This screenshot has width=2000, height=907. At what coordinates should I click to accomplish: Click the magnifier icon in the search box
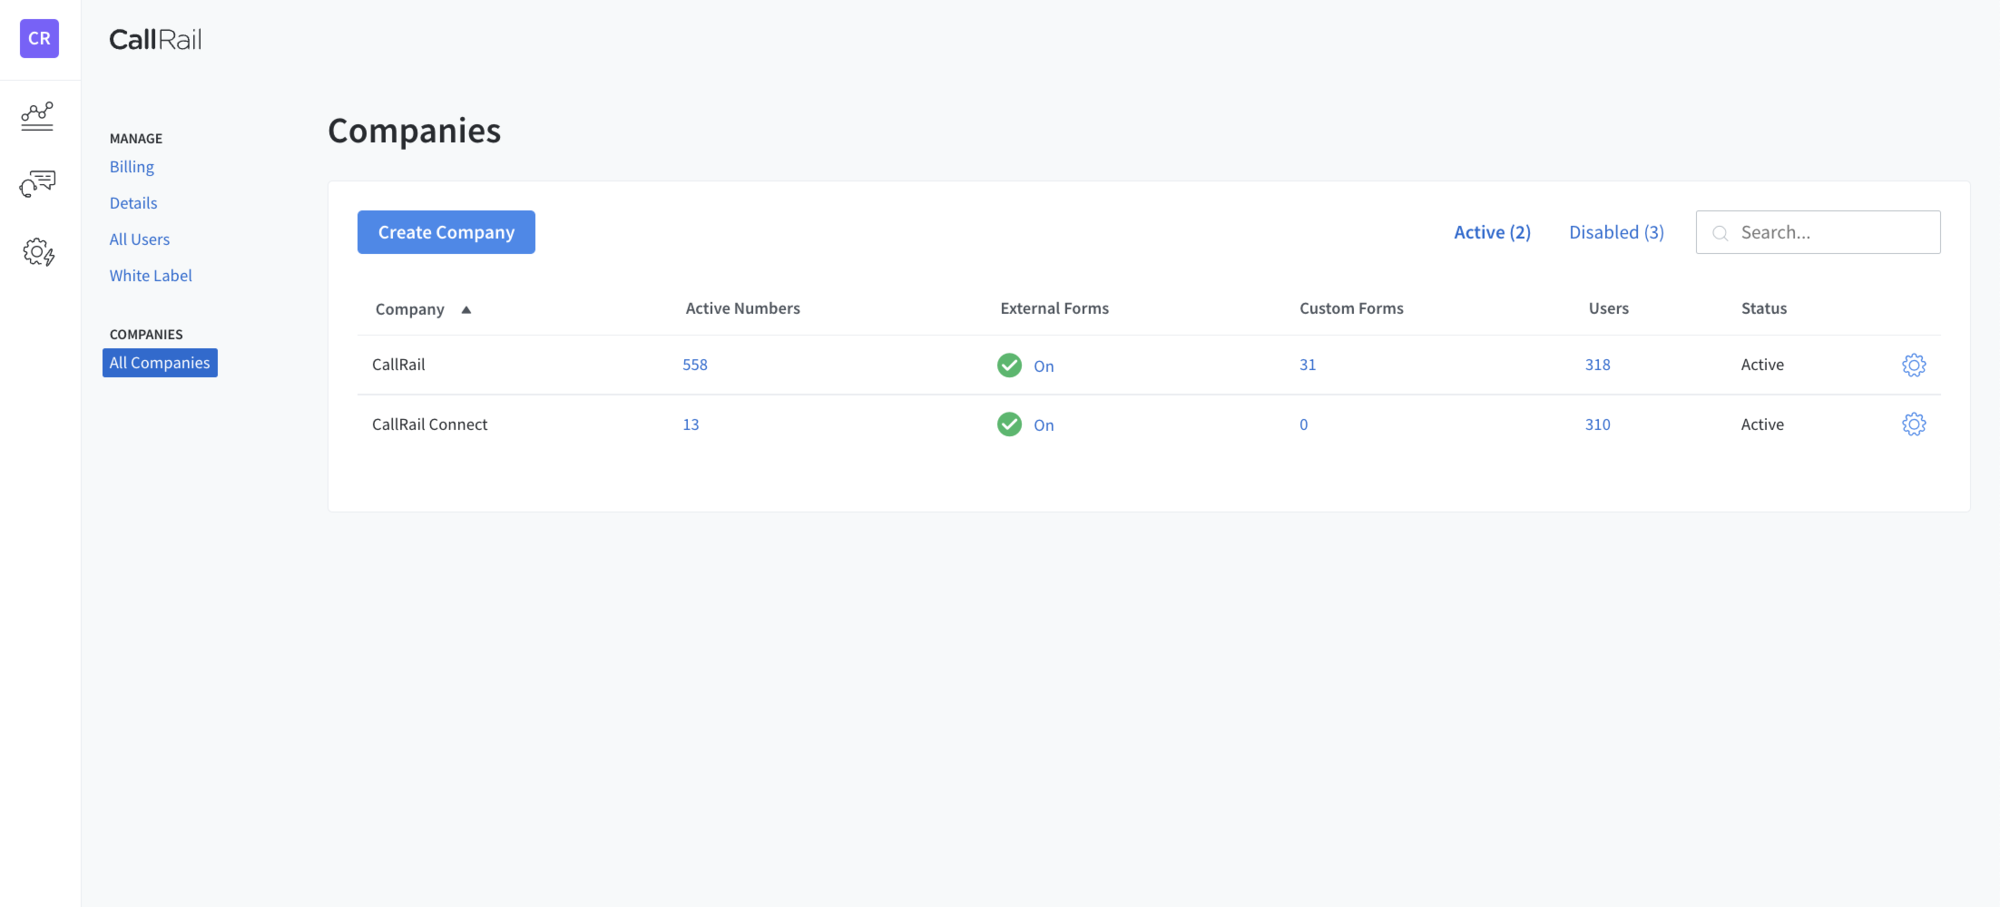point(1720,232)
